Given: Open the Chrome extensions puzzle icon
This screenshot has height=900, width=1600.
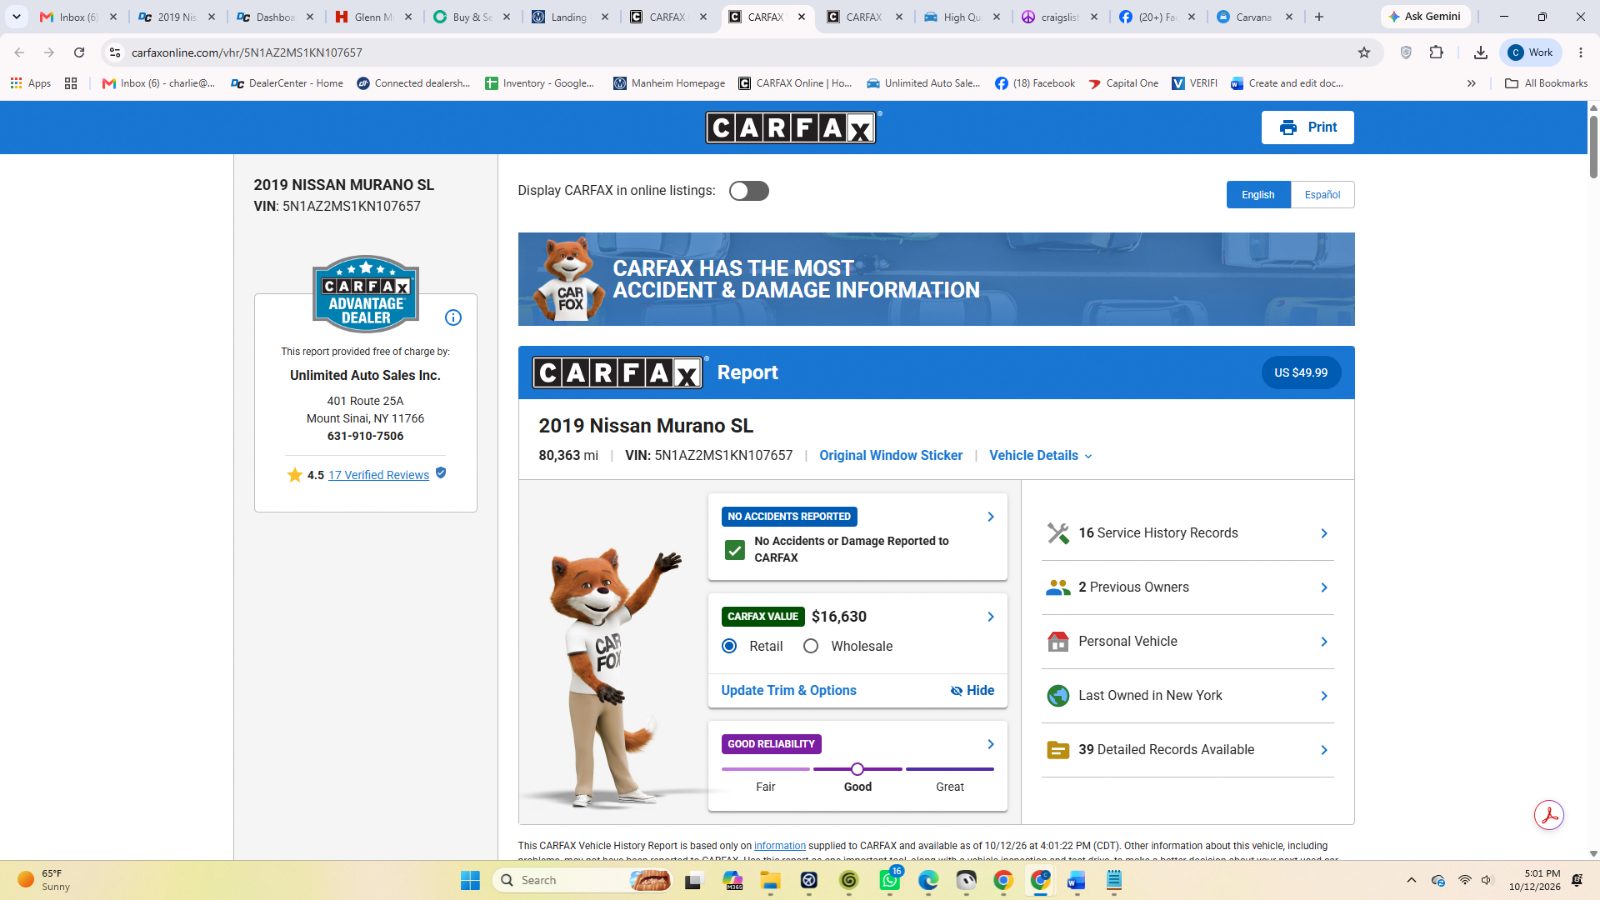Looking at the screenshot, I should tap(1437, 52).
